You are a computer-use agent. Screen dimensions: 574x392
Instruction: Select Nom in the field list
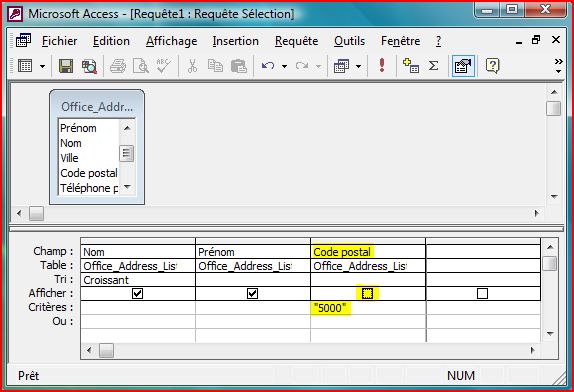point(71,143)
